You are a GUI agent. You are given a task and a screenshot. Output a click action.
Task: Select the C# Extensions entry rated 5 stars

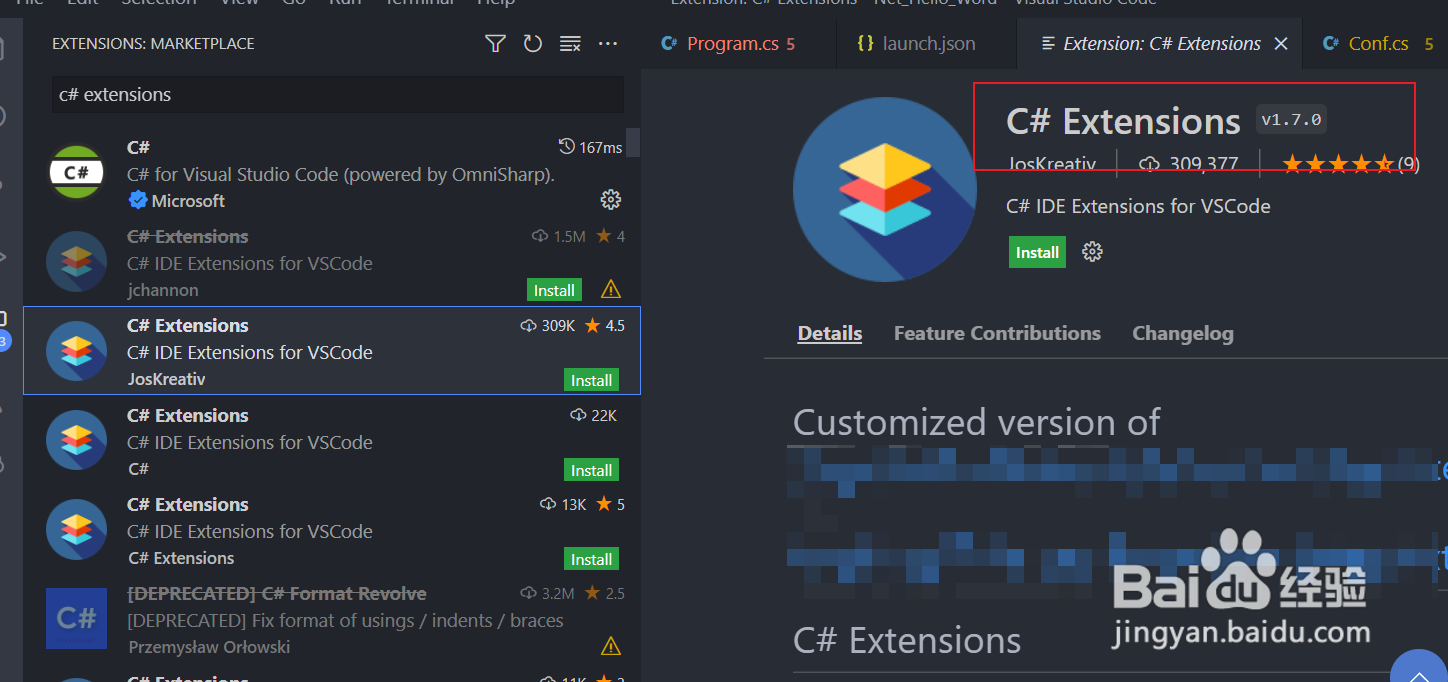(331, 530)
